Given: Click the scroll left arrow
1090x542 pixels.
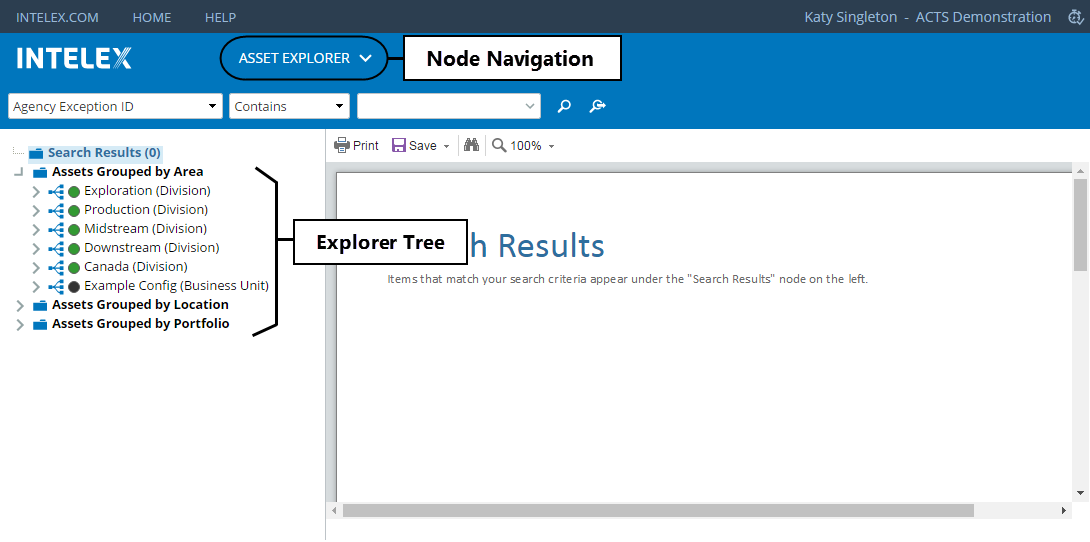Looking at the screenshot, I should (334, 511).
